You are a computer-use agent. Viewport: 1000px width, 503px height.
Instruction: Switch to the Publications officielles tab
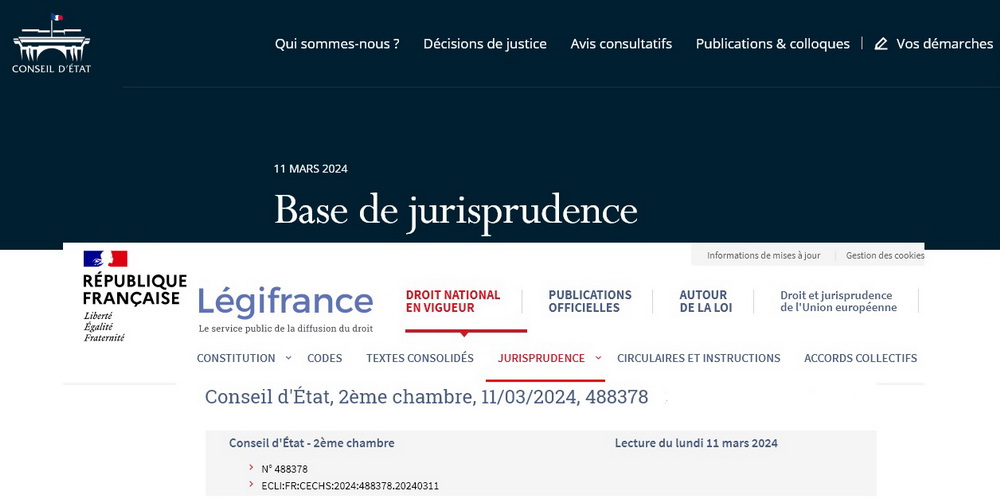590,301
